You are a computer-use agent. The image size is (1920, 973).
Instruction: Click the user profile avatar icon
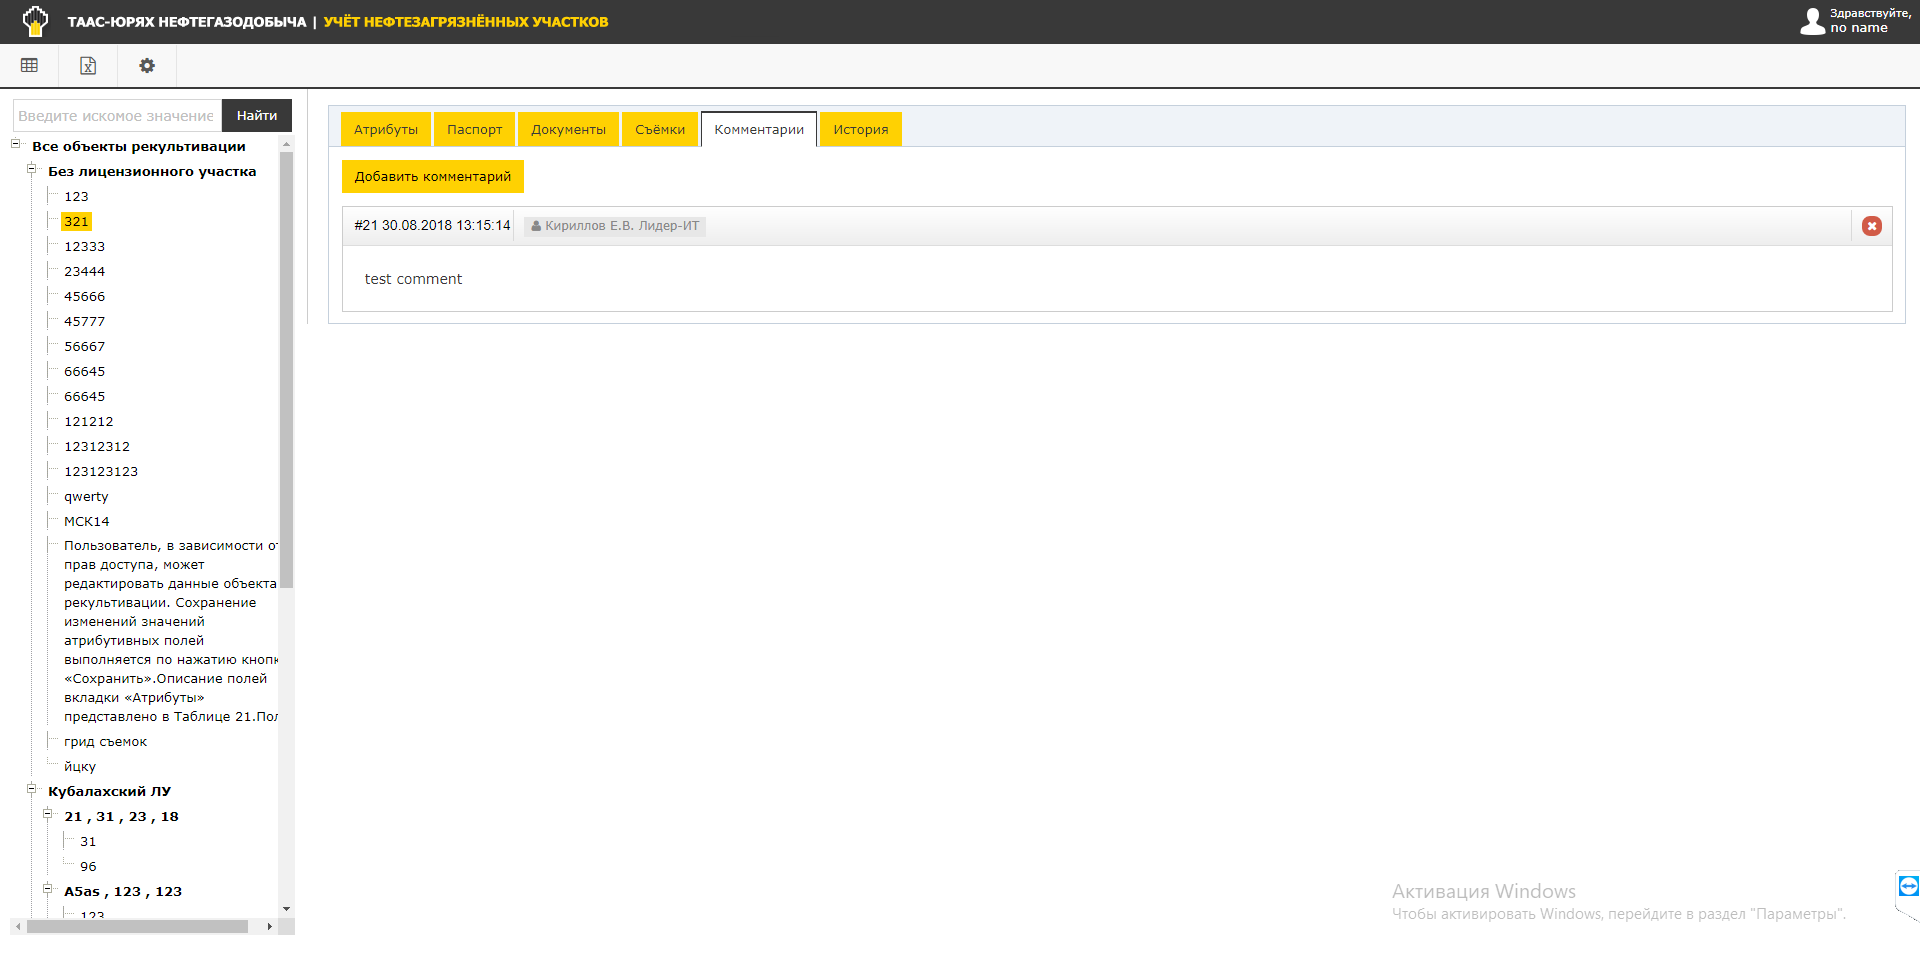(x=1812, y=21)
